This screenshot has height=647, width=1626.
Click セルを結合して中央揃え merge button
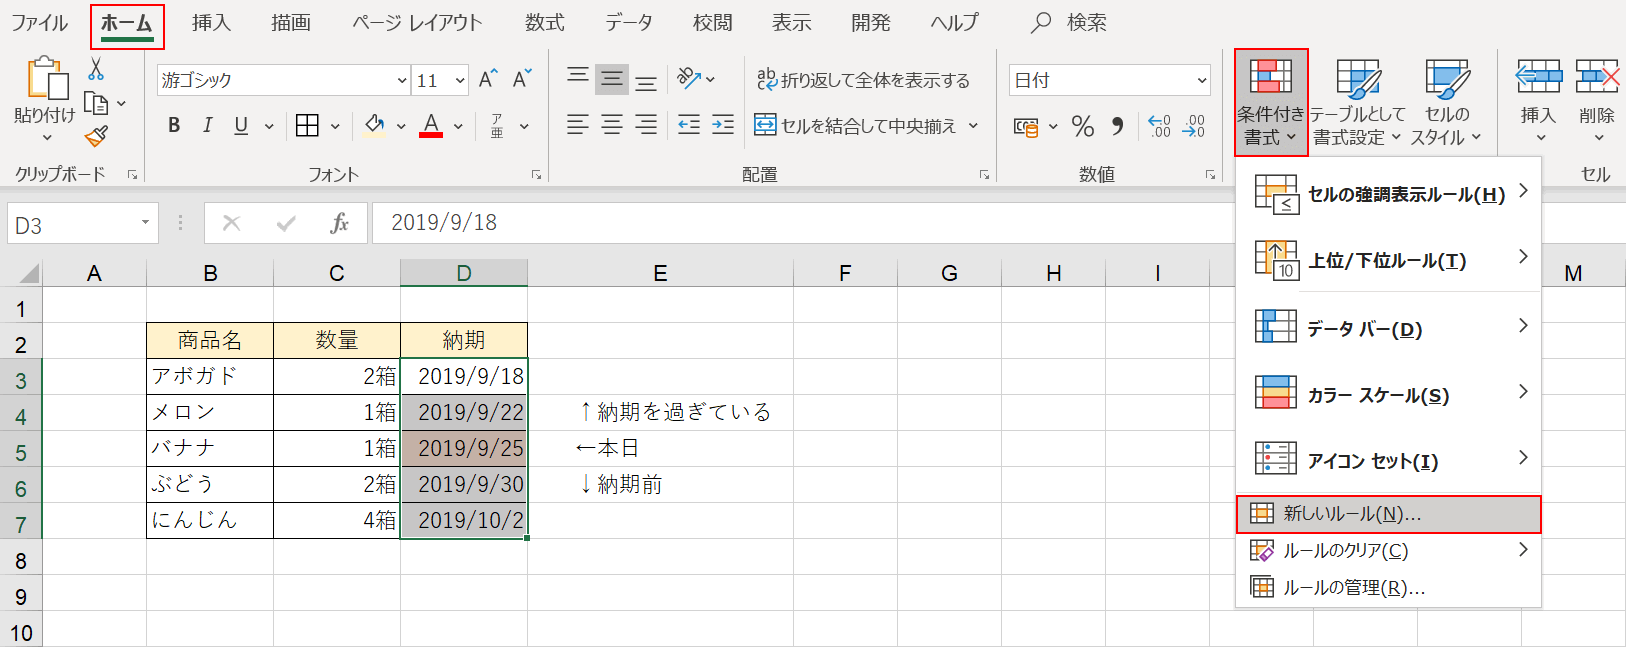pos(856,125)
